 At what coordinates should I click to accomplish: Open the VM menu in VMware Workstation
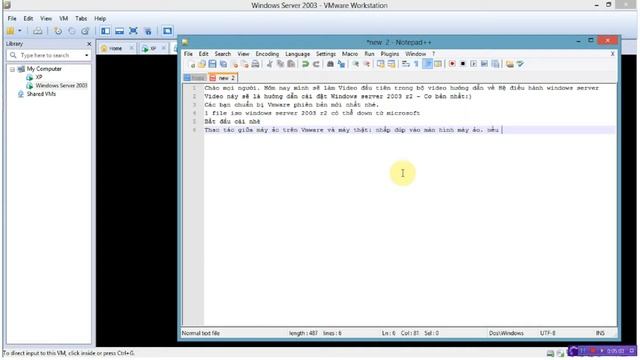[64, 18]
